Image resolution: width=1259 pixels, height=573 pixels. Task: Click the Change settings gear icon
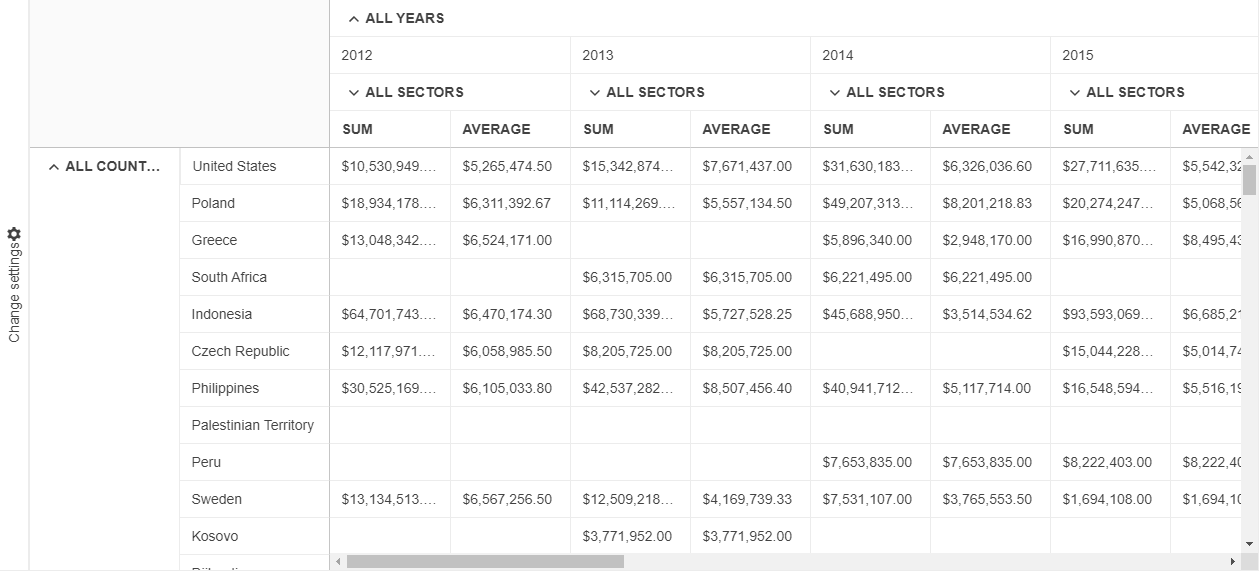click(14, 234)
